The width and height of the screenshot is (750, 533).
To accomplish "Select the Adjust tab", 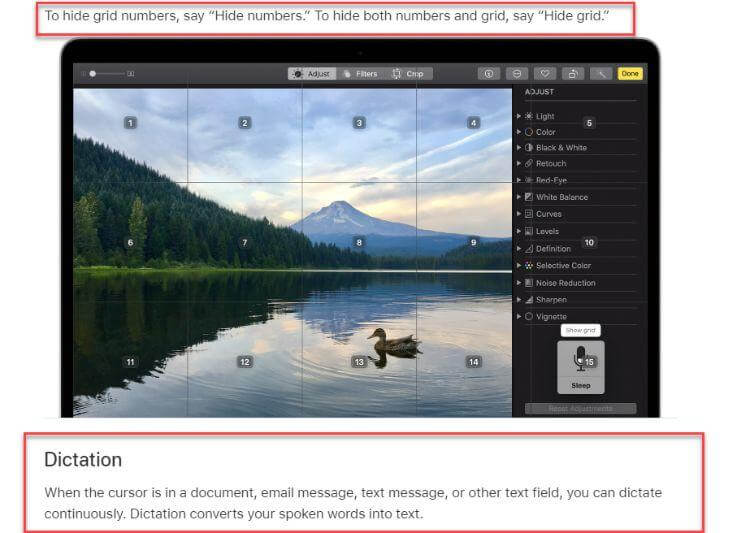I will [x=311, y=74].
